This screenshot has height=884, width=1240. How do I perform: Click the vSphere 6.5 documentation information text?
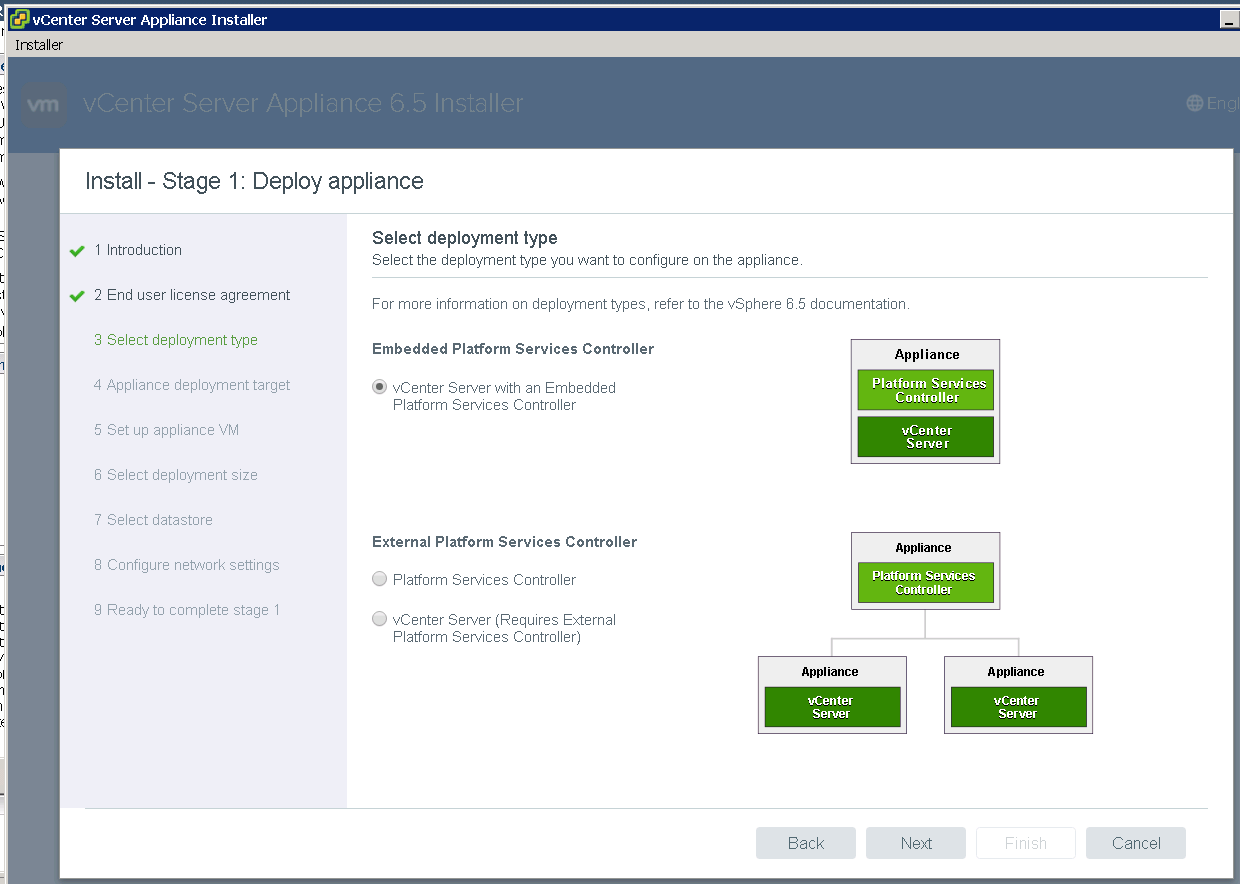click(641, 304)
